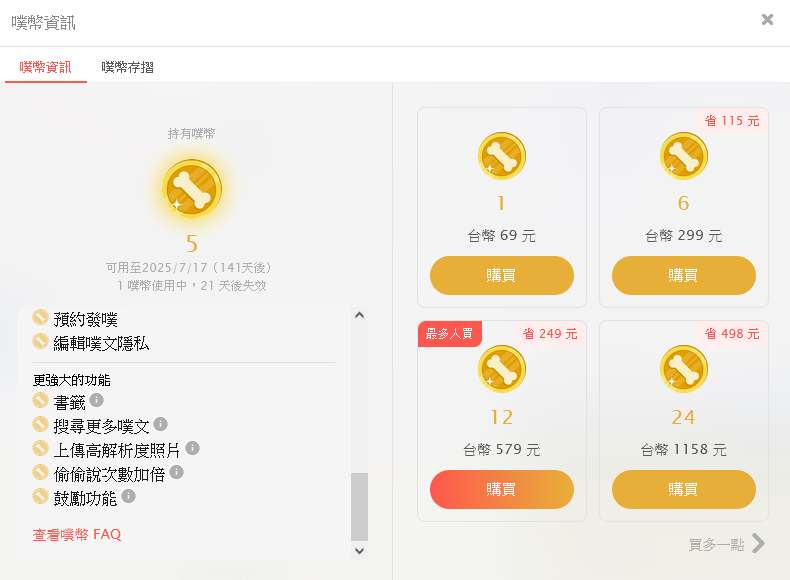This screenshot has height=580, width=790.
Task: Buy the 24-coin package for 1158 元
Action: click(x=684, y=489)
